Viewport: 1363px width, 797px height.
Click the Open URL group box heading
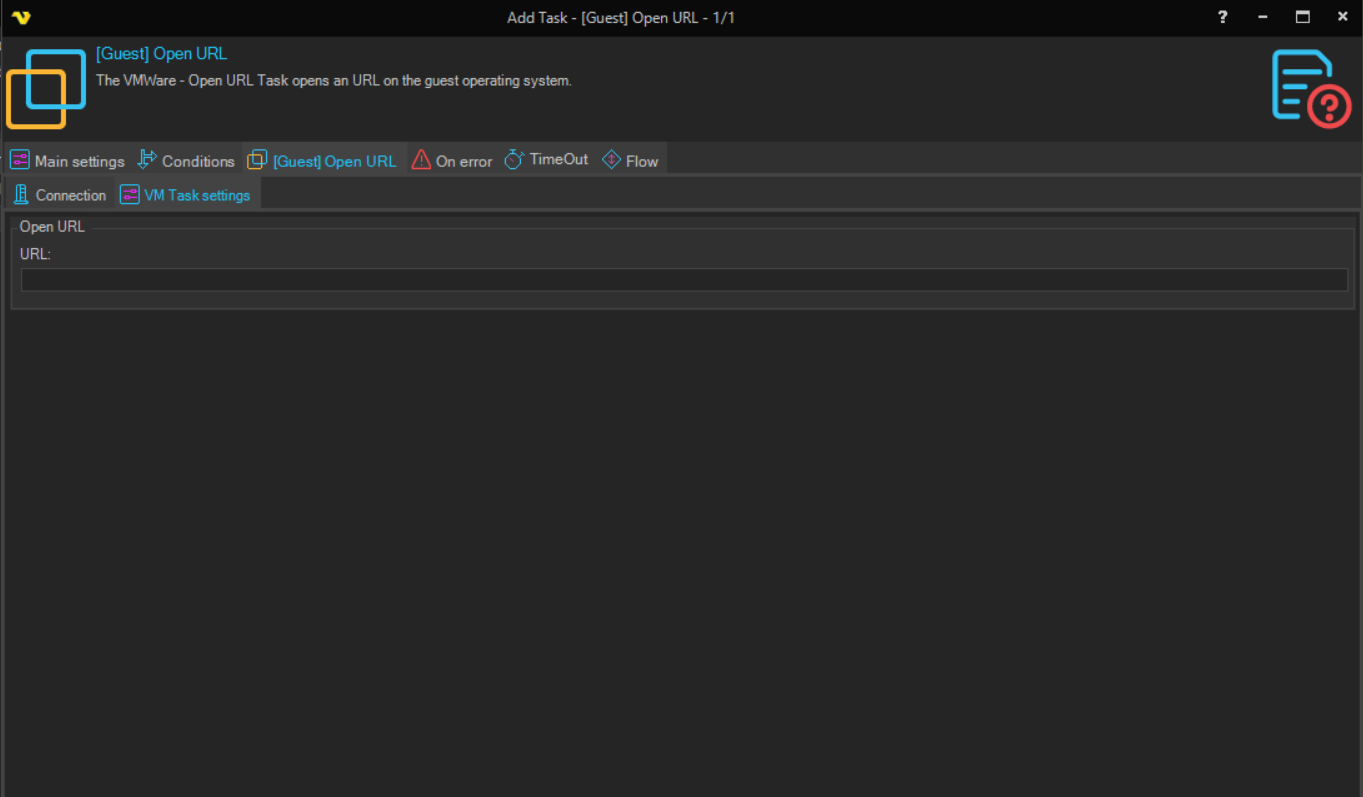click(x=52, y=227)
